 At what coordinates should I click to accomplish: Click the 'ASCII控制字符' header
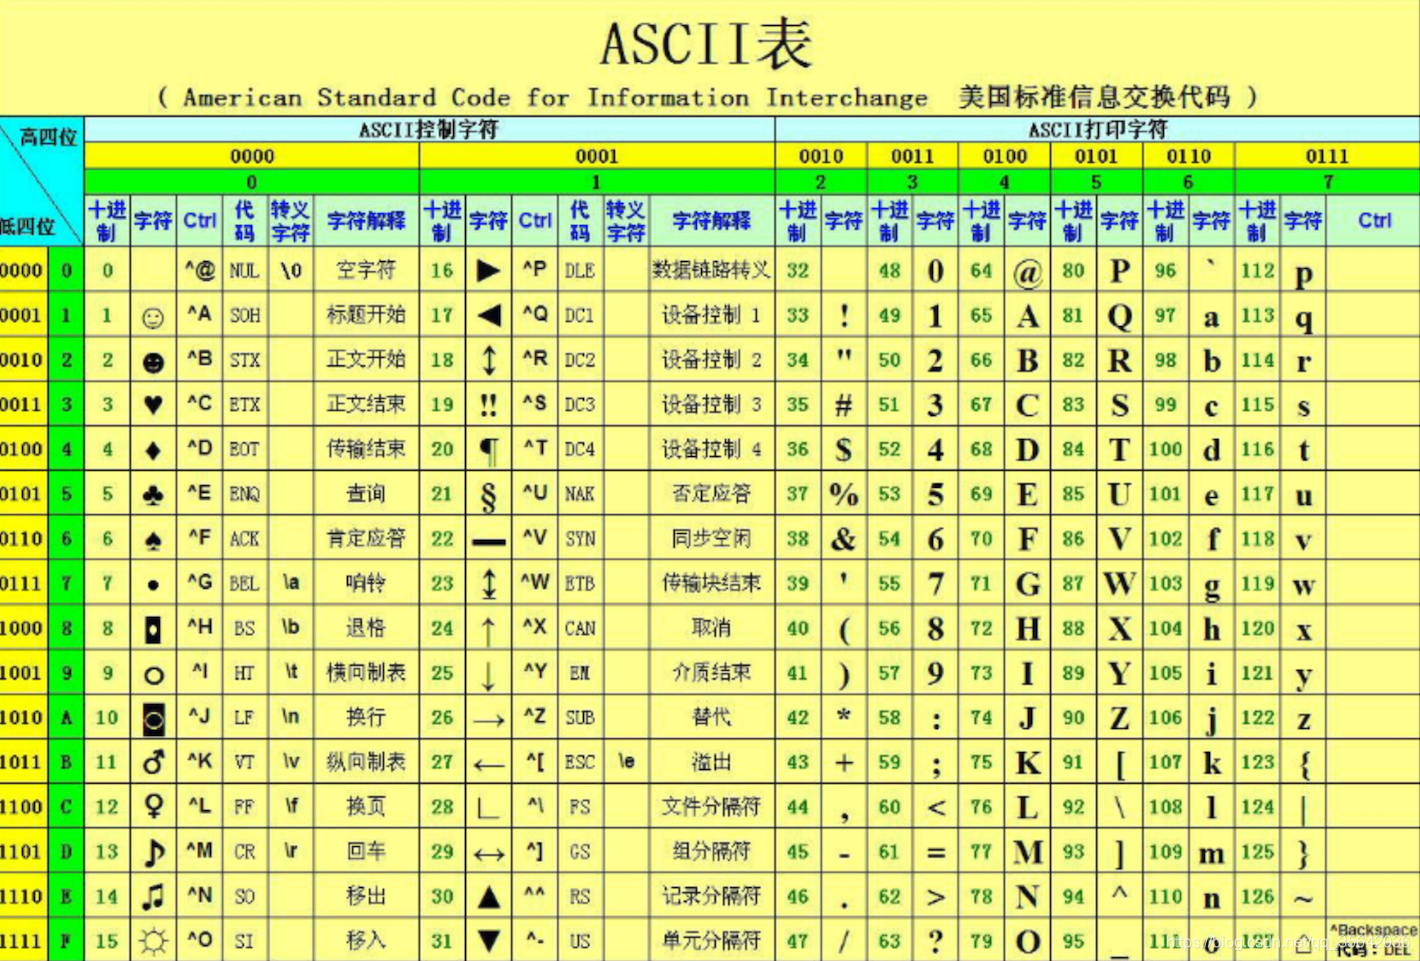coord(429,129)
